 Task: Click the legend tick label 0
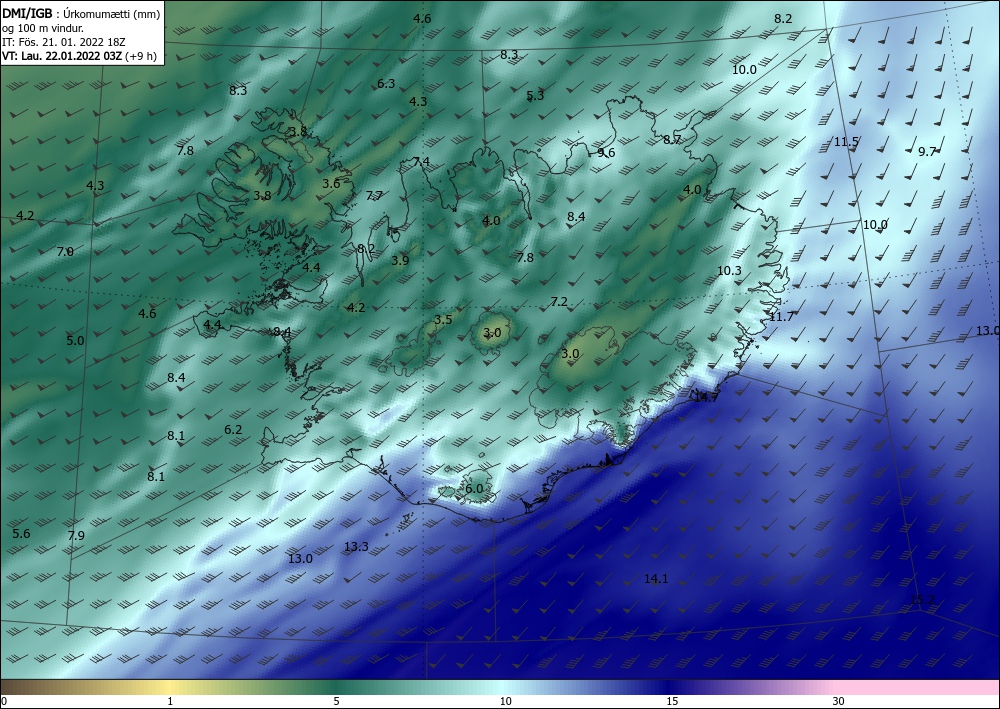pos(4,702)
